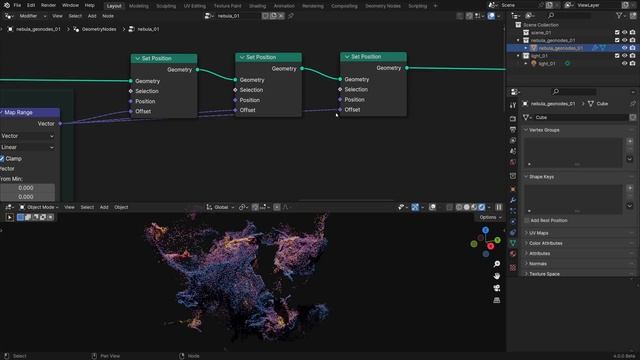The height and width of the screenshot is (360, 640).
Task: Select rendered viewport shading mode
Action: (x=482, y=207)
